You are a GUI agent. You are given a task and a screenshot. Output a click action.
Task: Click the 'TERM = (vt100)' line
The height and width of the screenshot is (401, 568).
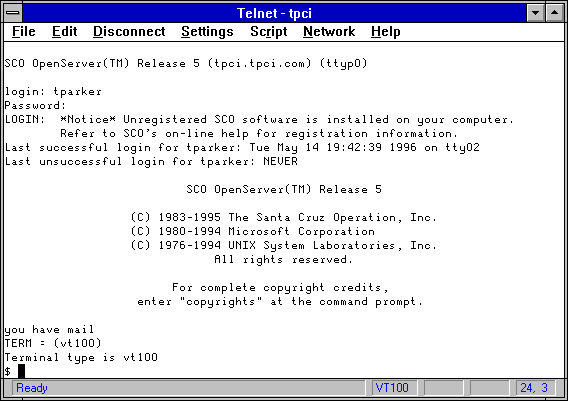53,343
